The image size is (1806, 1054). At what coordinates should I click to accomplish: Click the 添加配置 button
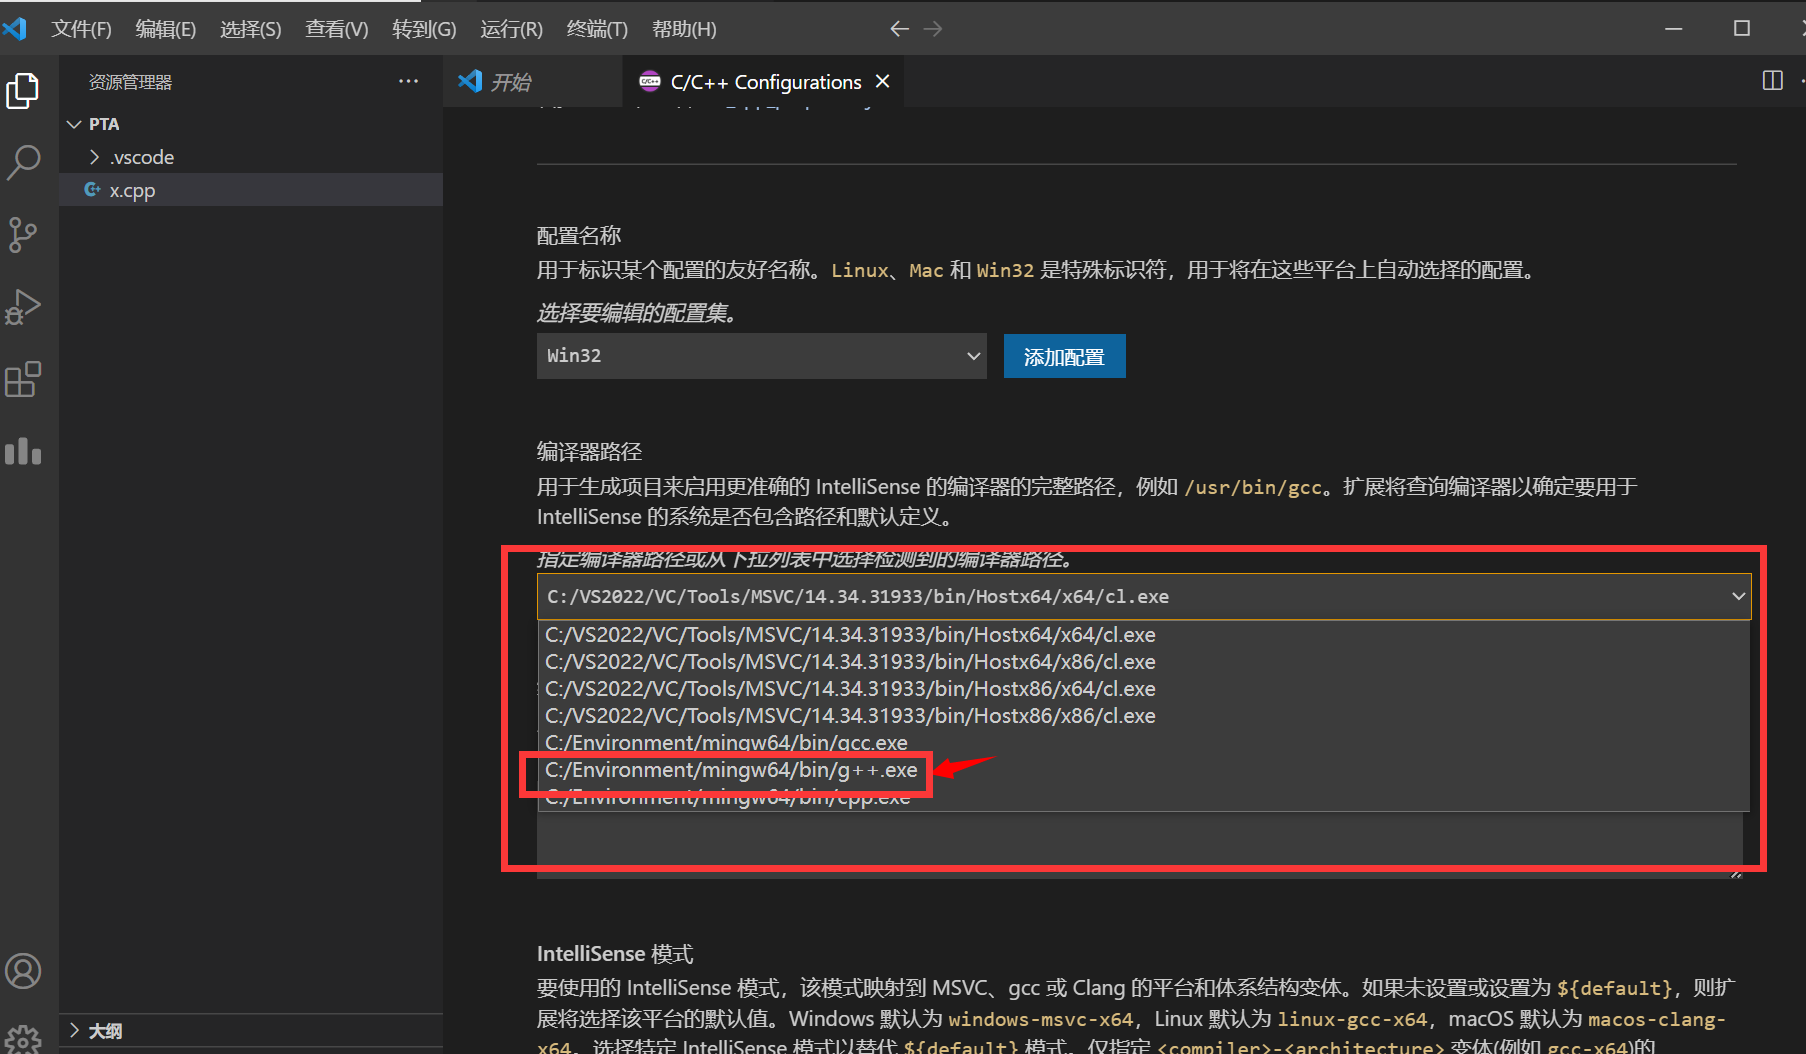point(1064,356)
